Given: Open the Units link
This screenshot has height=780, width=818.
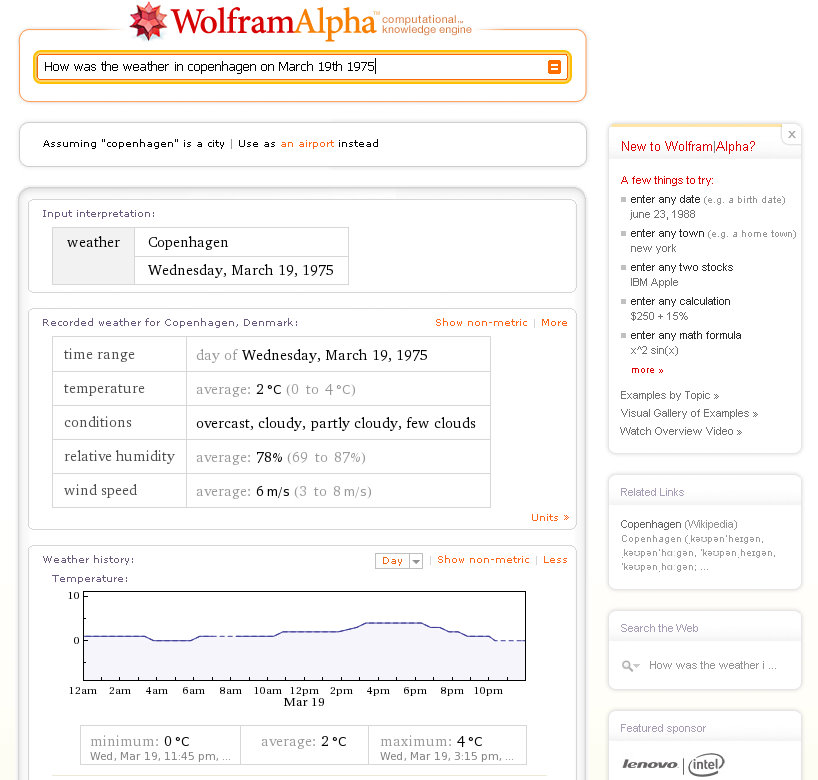Looking at the screenshot, I should pyautogui.click(x=550, y=518).
